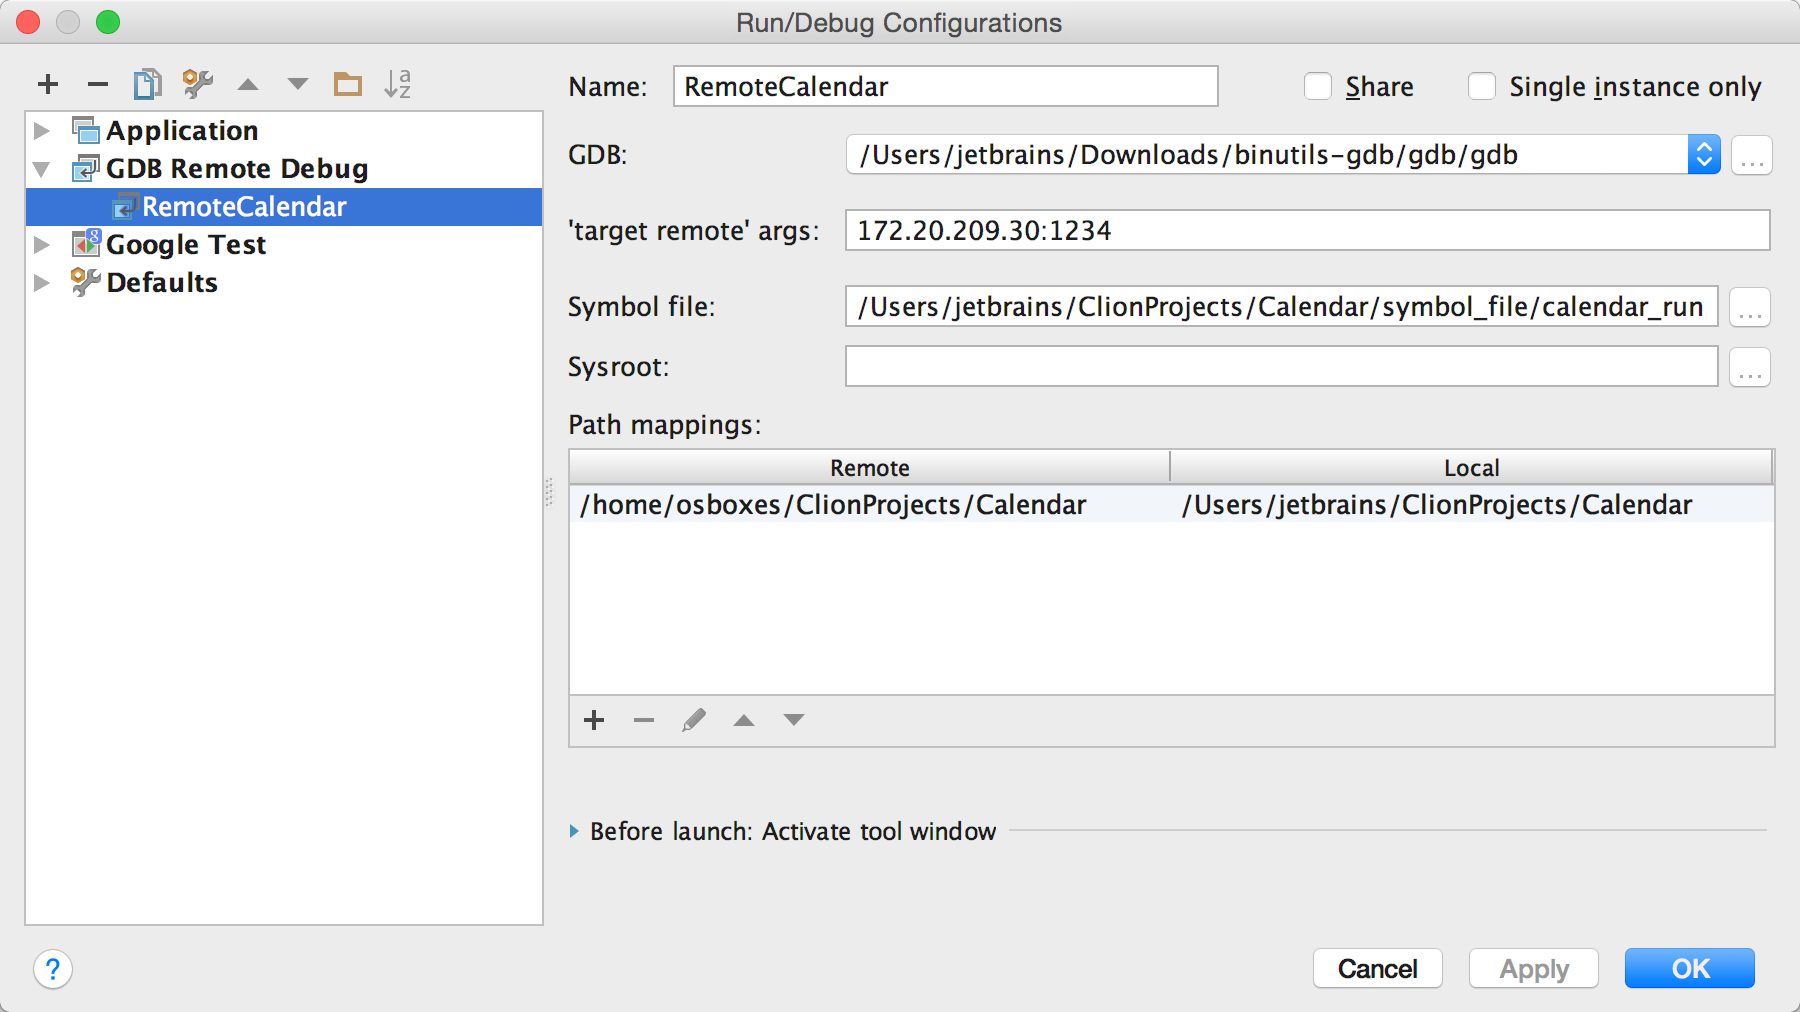Add a new path mapping
The height and width of the screenshot is (1012, 1800).
[594, 720]
